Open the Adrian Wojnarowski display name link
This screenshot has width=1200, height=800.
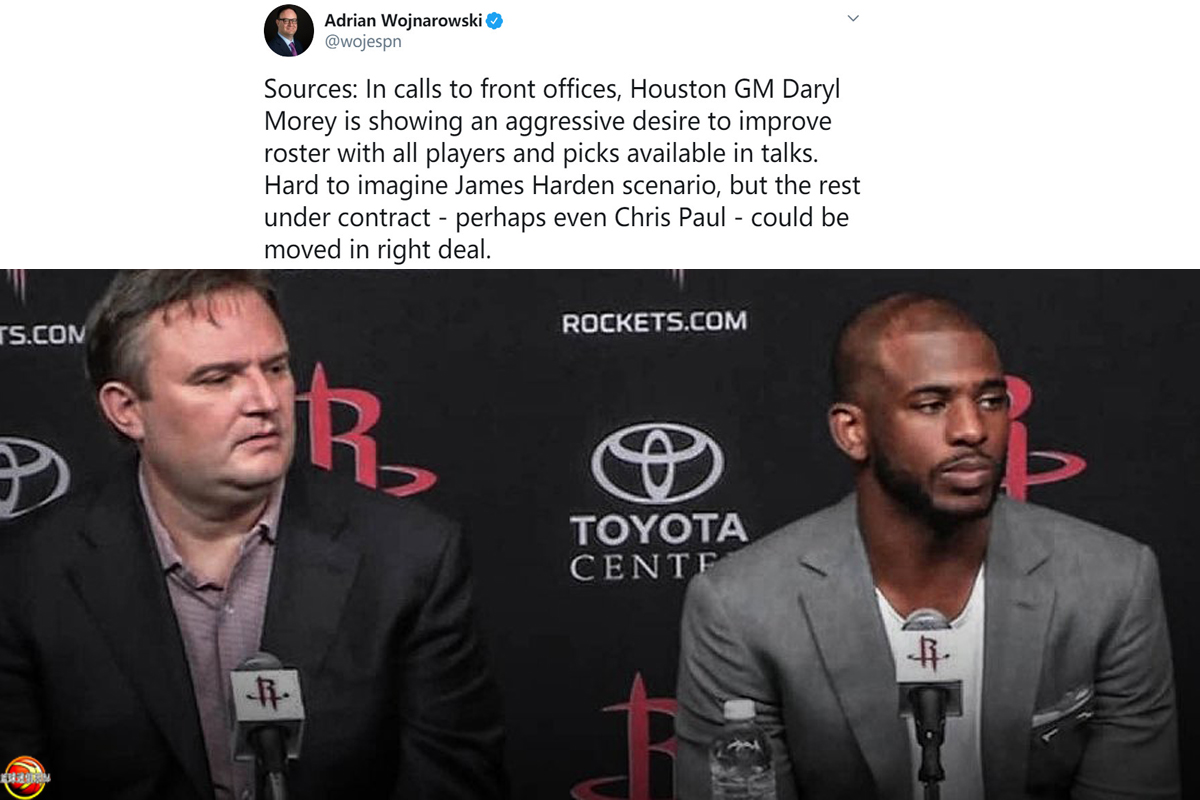402,21
